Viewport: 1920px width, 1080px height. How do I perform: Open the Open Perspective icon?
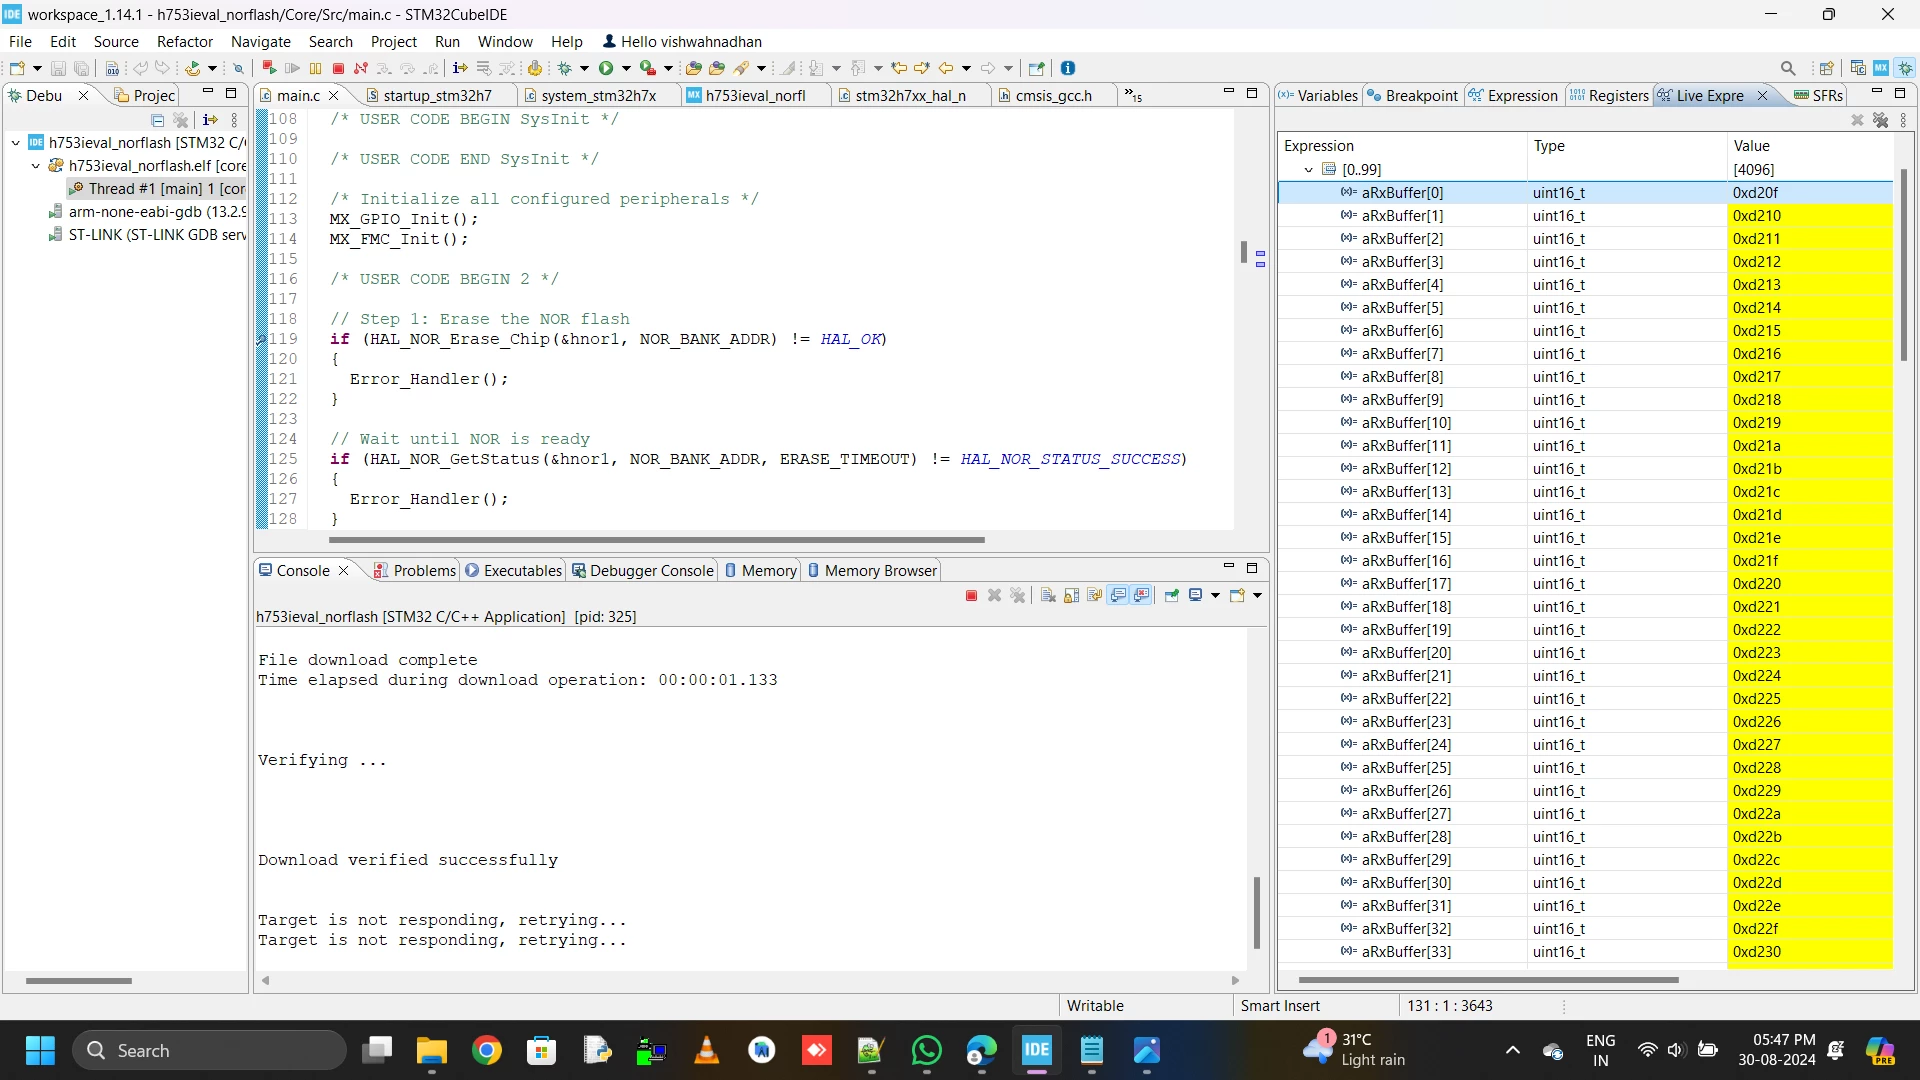[x=1827, y=68]
